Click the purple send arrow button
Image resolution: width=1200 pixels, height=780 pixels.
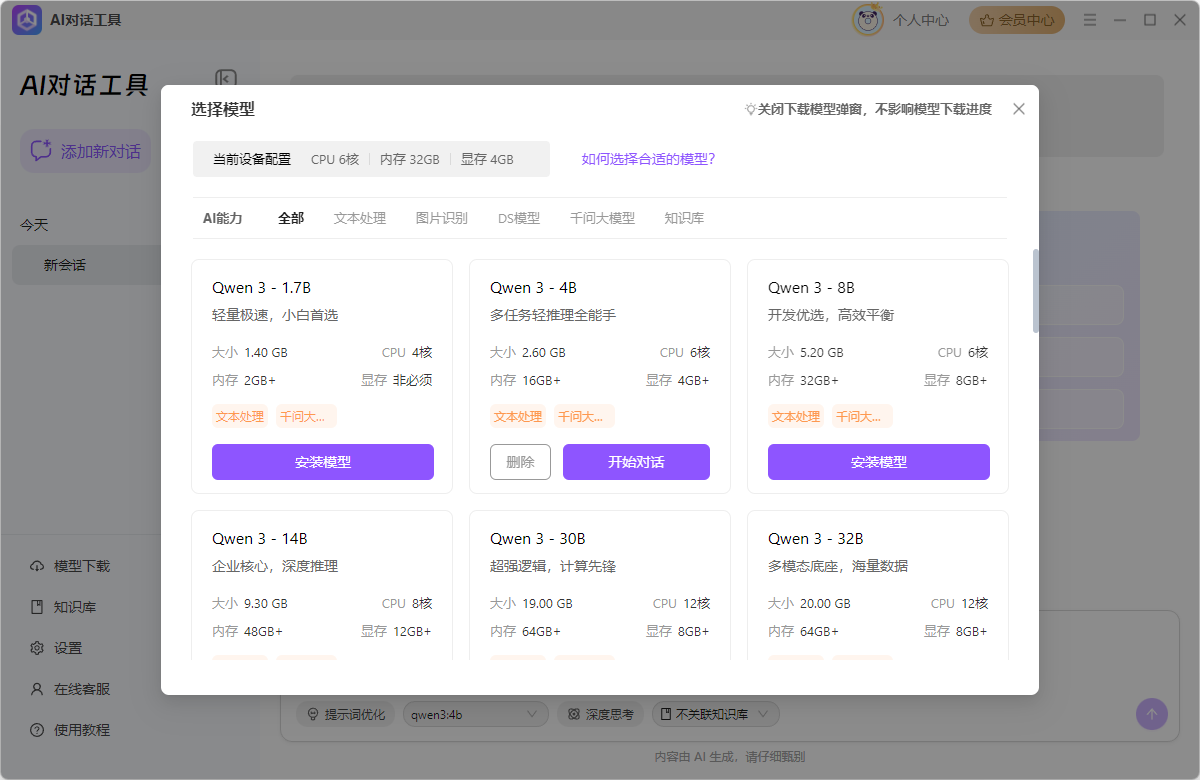(1151, 714)
